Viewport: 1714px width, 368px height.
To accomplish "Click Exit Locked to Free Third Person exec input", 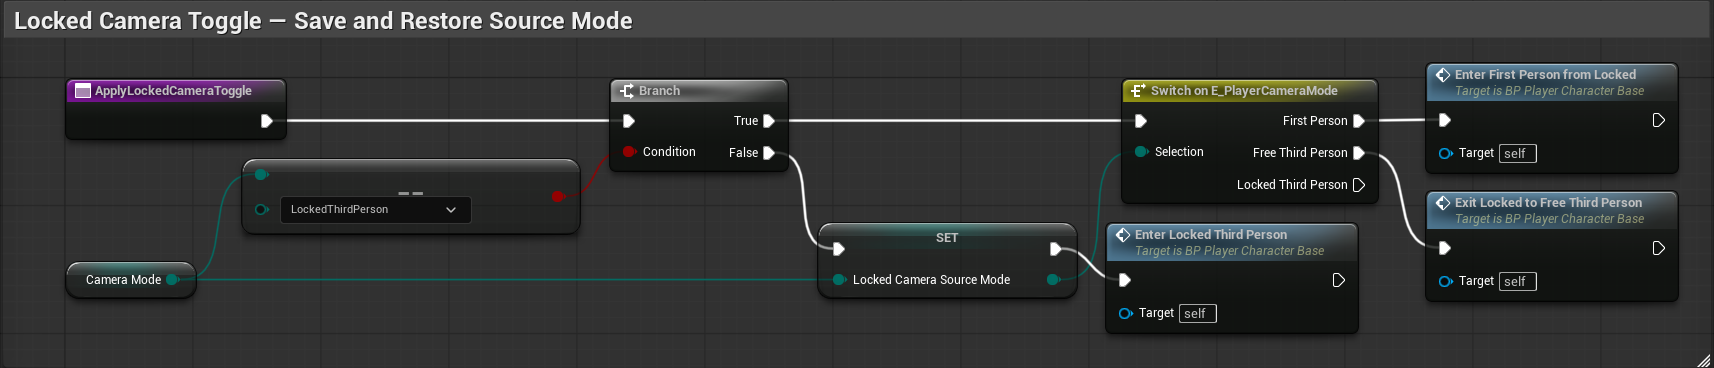I will click(x=1445, y=249).
